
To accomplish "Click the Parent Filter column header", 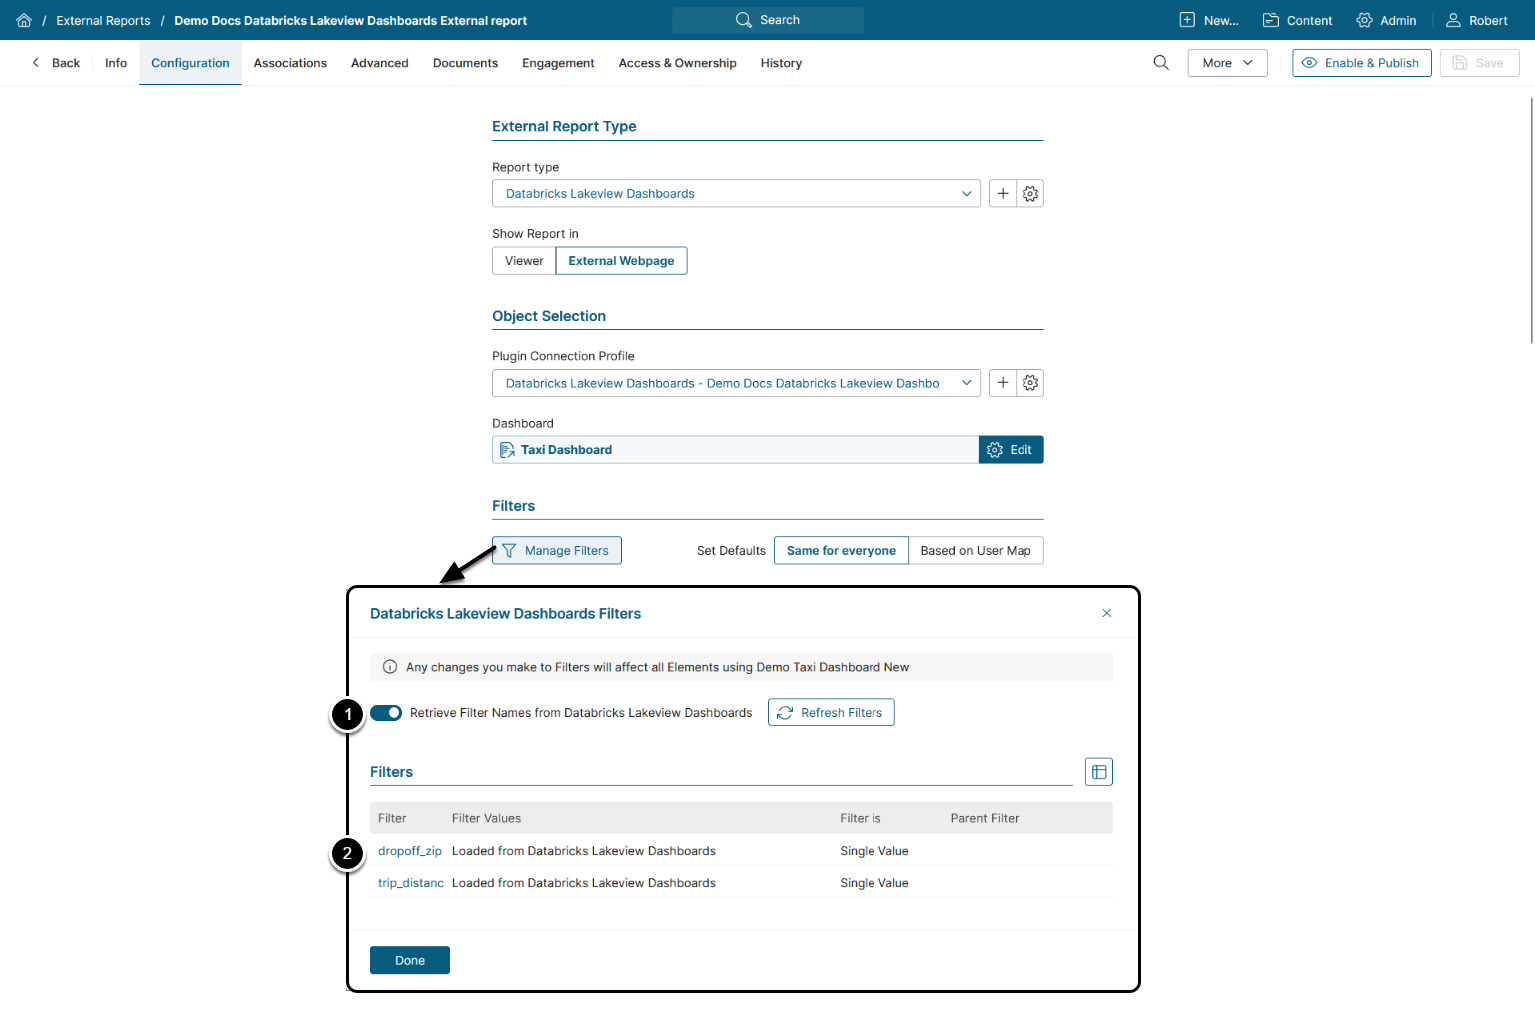I will point(985,818).
